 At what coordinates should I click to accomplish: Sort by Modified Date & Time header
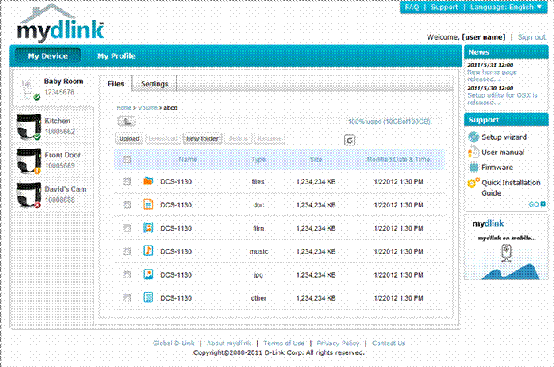398,160
